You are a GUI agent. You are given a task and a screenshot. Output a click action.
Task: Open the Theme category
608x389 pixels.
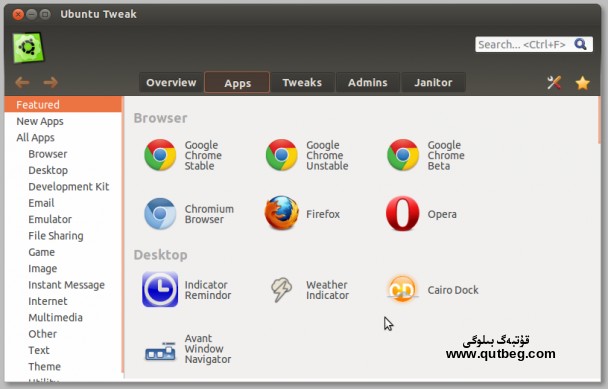tap(63, 367)
